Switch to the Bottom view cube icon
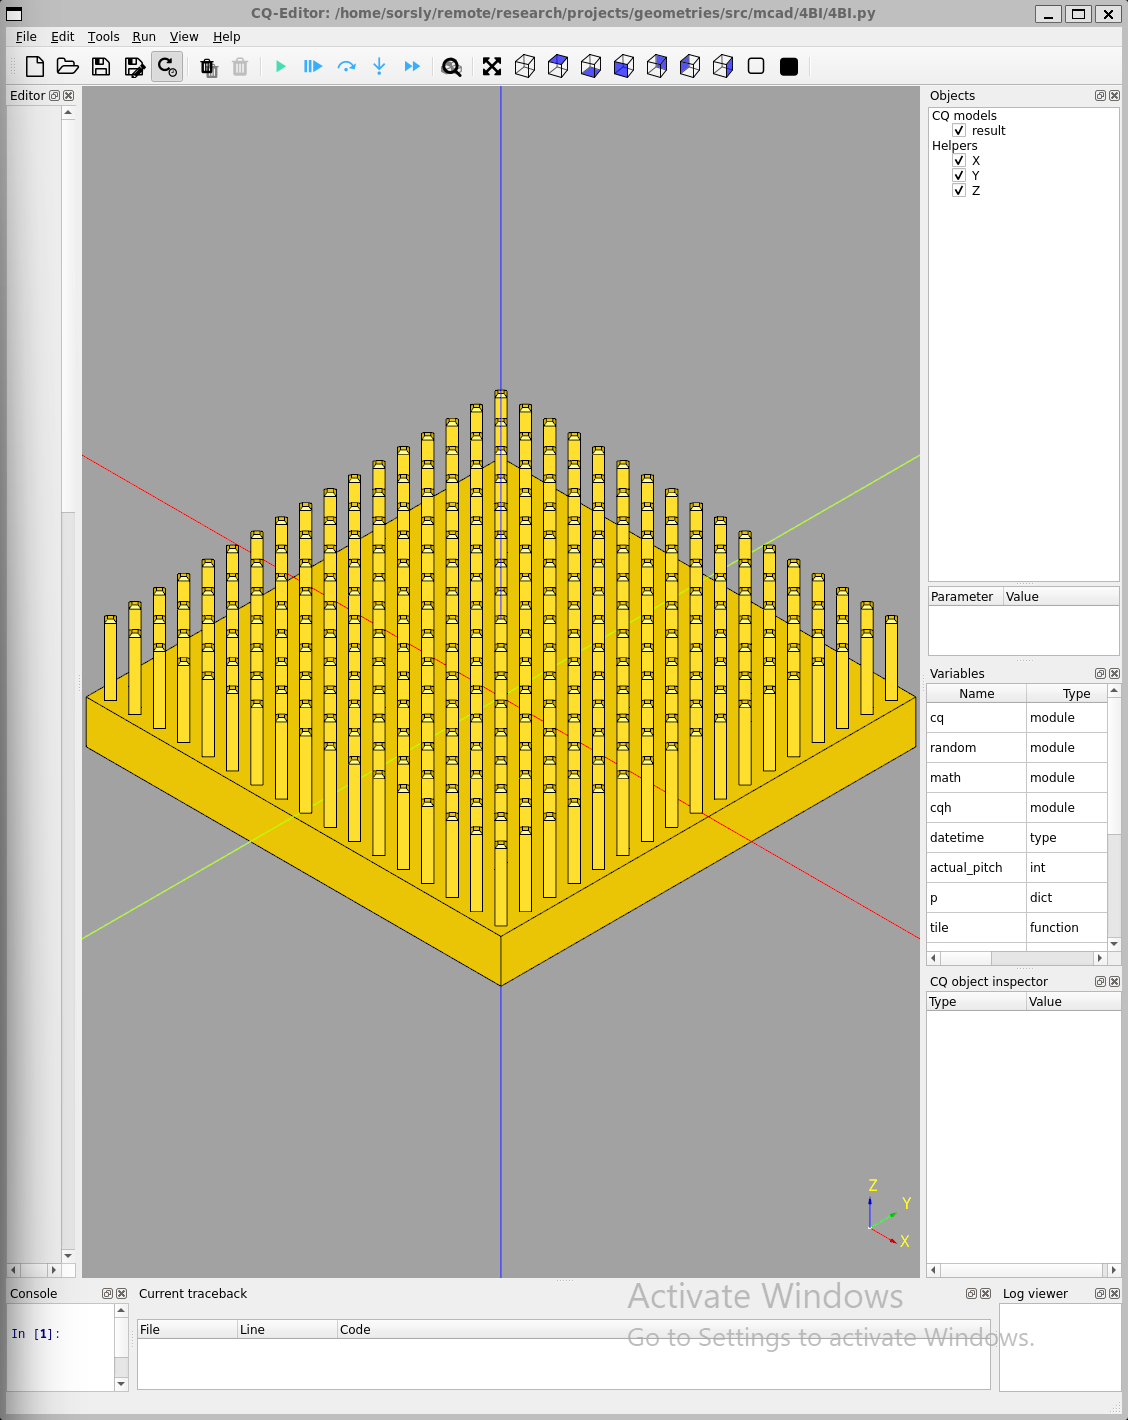Screen dimensions: 1128x1420 pos(591,67)
